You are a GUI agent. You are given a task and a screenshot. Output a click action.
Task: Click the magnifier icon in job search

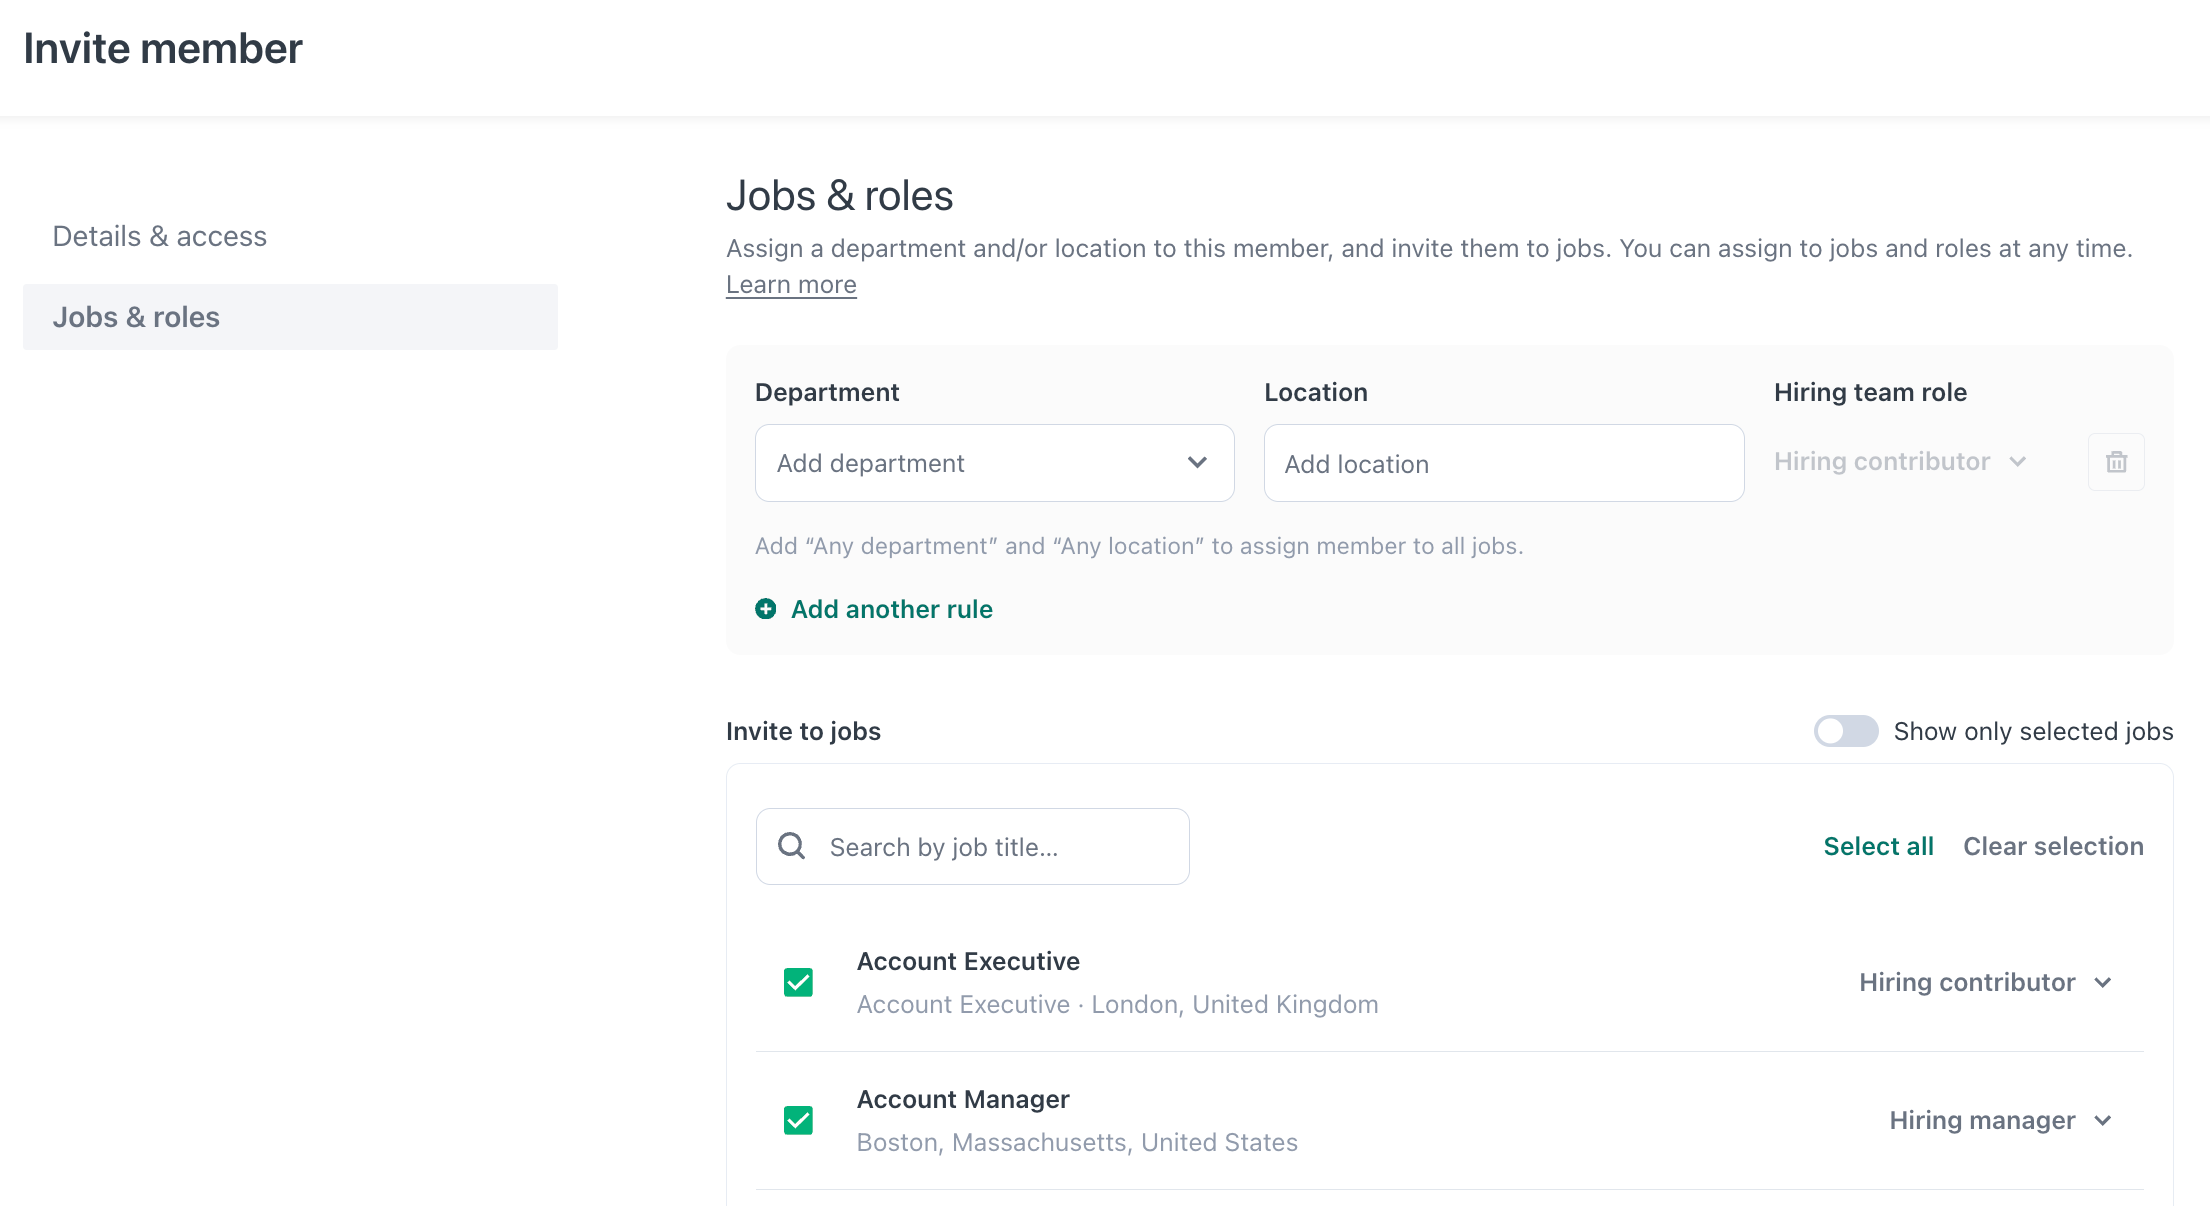click(792, 846)
